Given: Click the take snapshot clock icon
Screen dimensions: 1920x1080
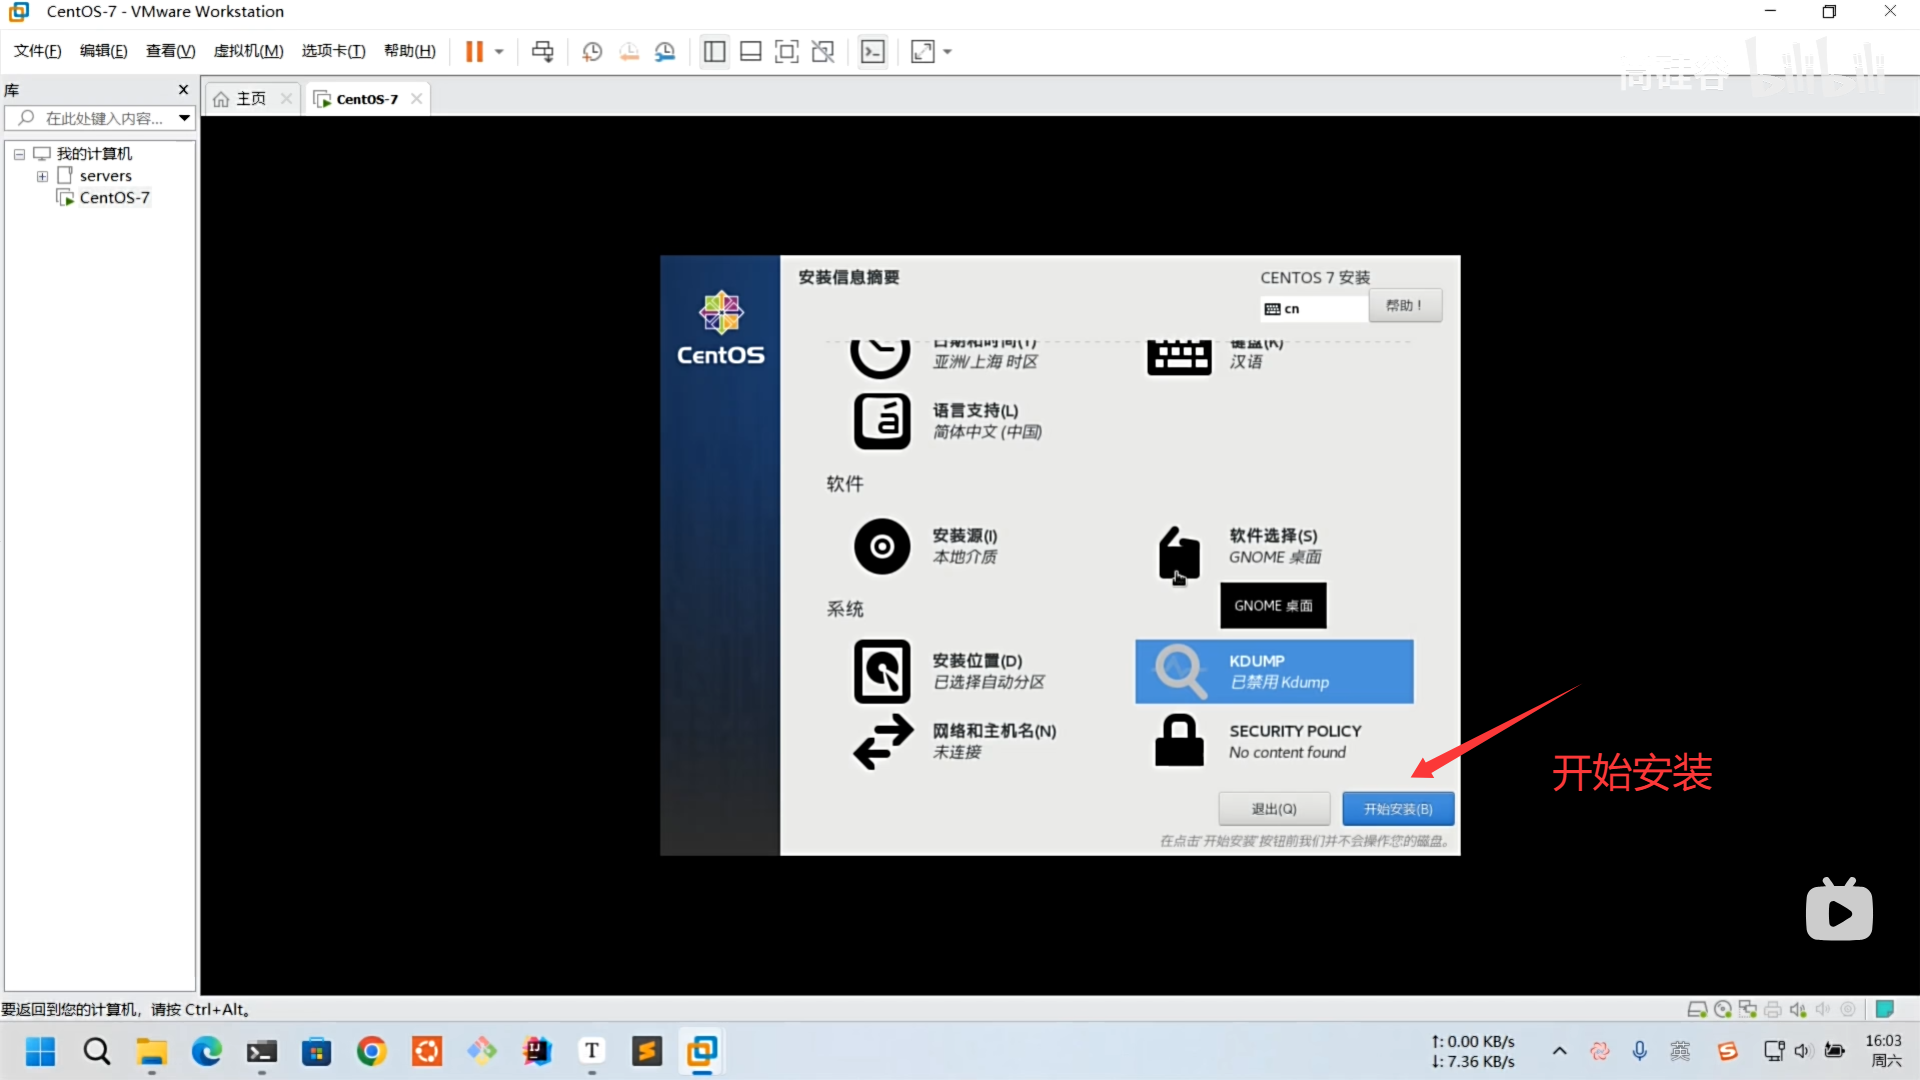Looking at the screenshot, I should (x=592, y=52).
